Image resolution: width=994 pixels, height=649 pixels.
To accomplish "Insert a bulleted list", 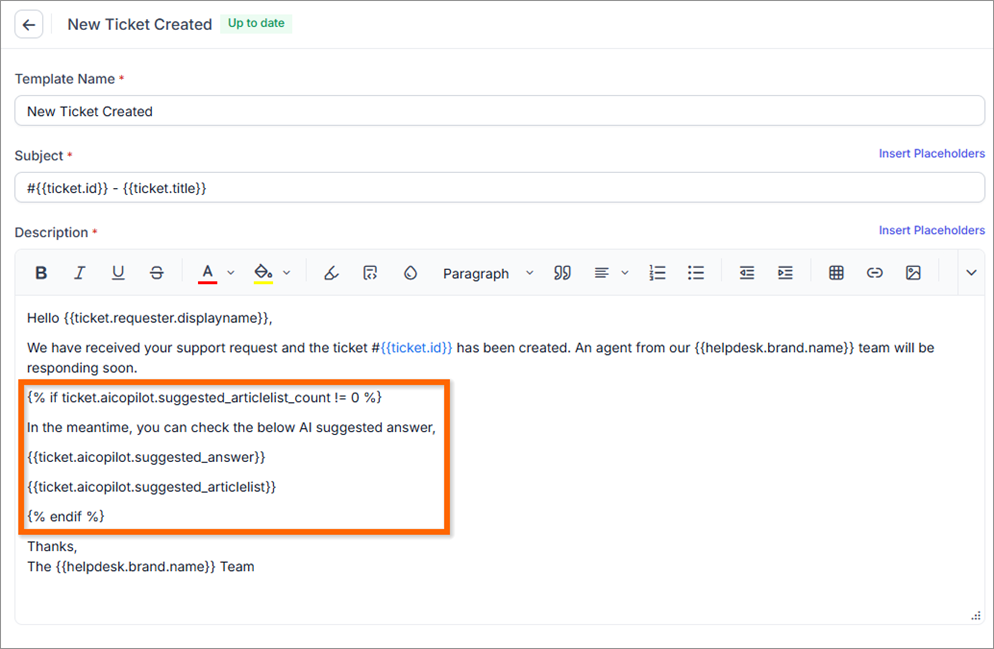I will (696, 273).
